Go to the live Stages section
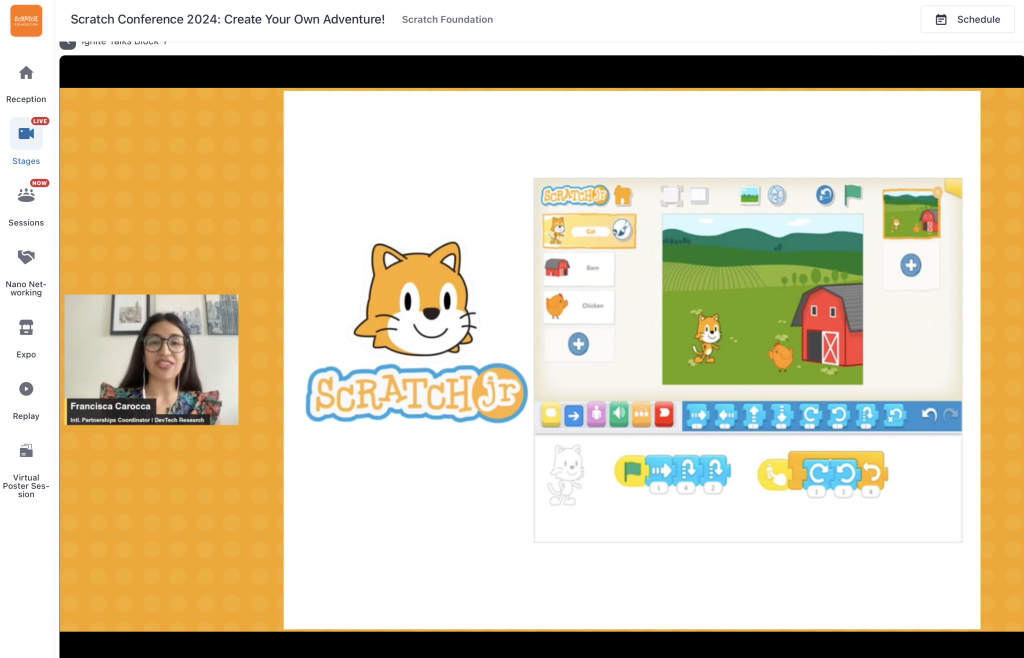Image resolution: width=1024 pixels, height=658 pixels. click(x=26, y=142)
